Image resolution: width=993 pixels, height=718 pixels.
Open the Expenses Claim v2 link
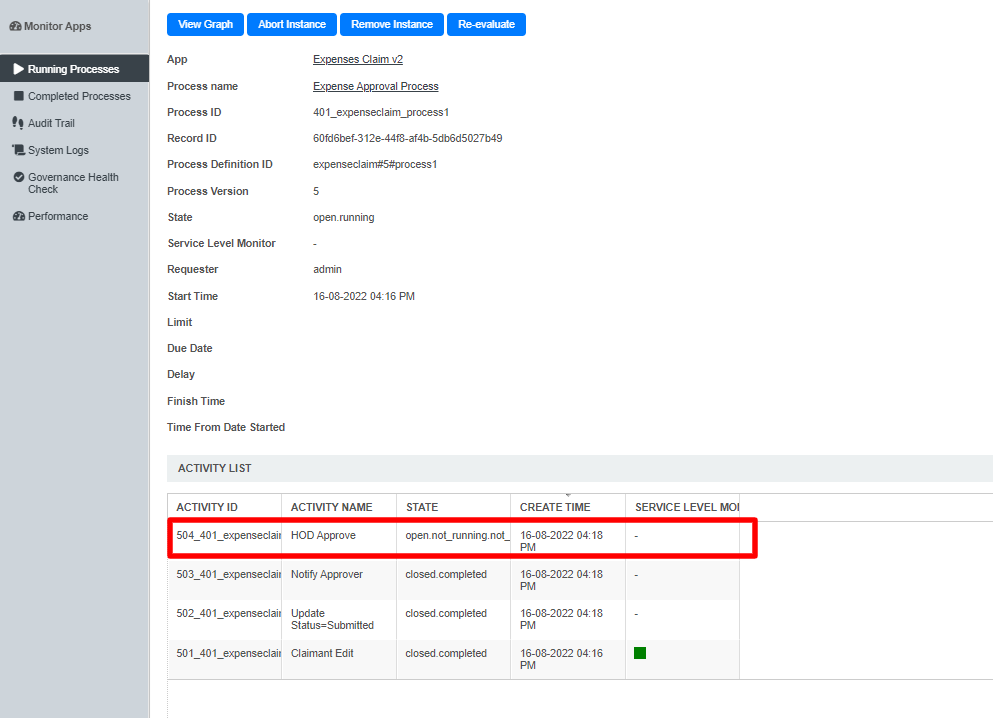pos(358,59)
